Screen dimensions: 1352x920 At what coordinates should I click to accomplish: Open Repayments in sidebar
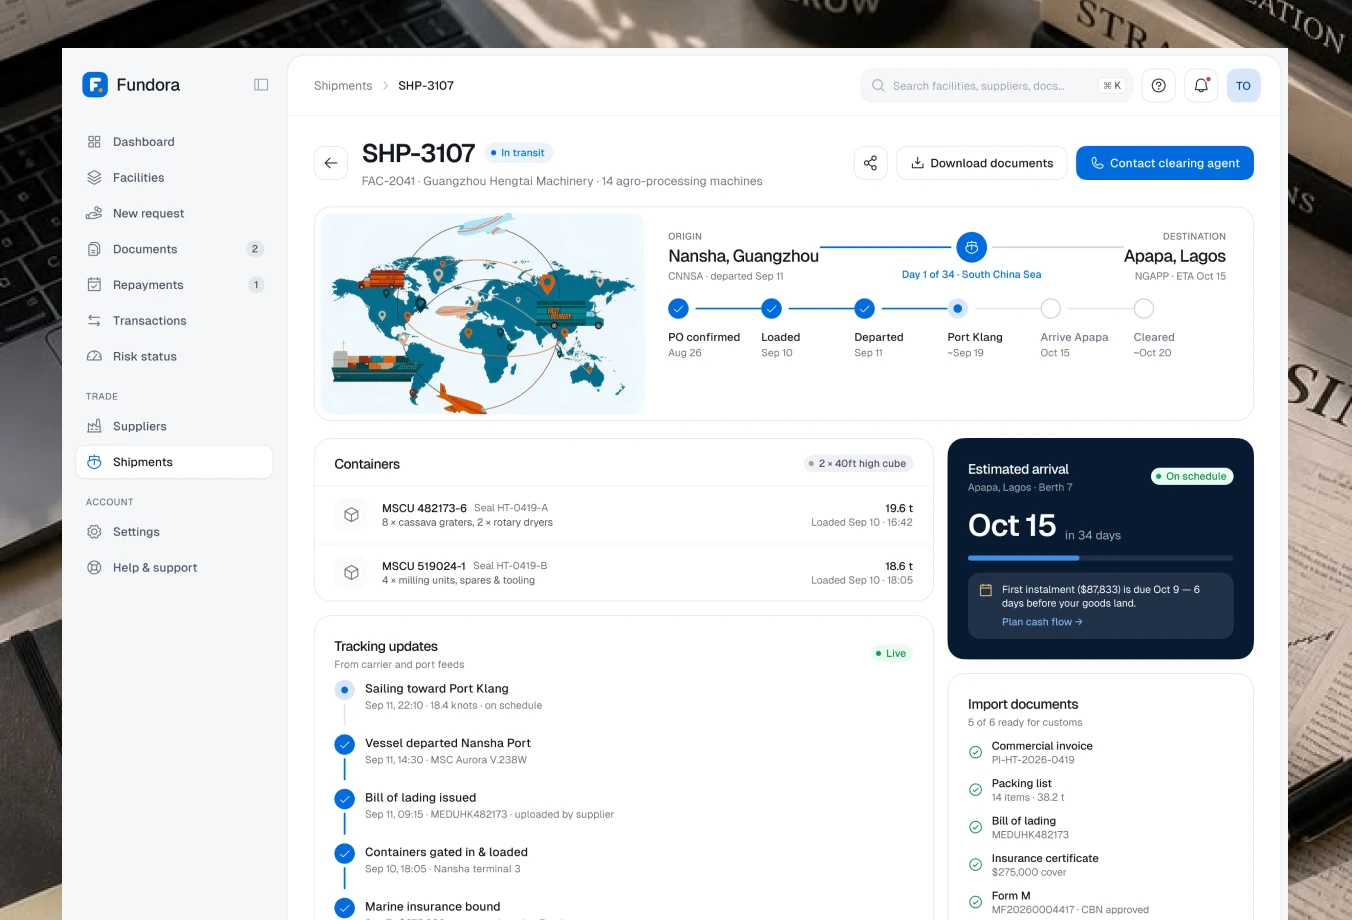pyautogui.click(x=174, y=285)
